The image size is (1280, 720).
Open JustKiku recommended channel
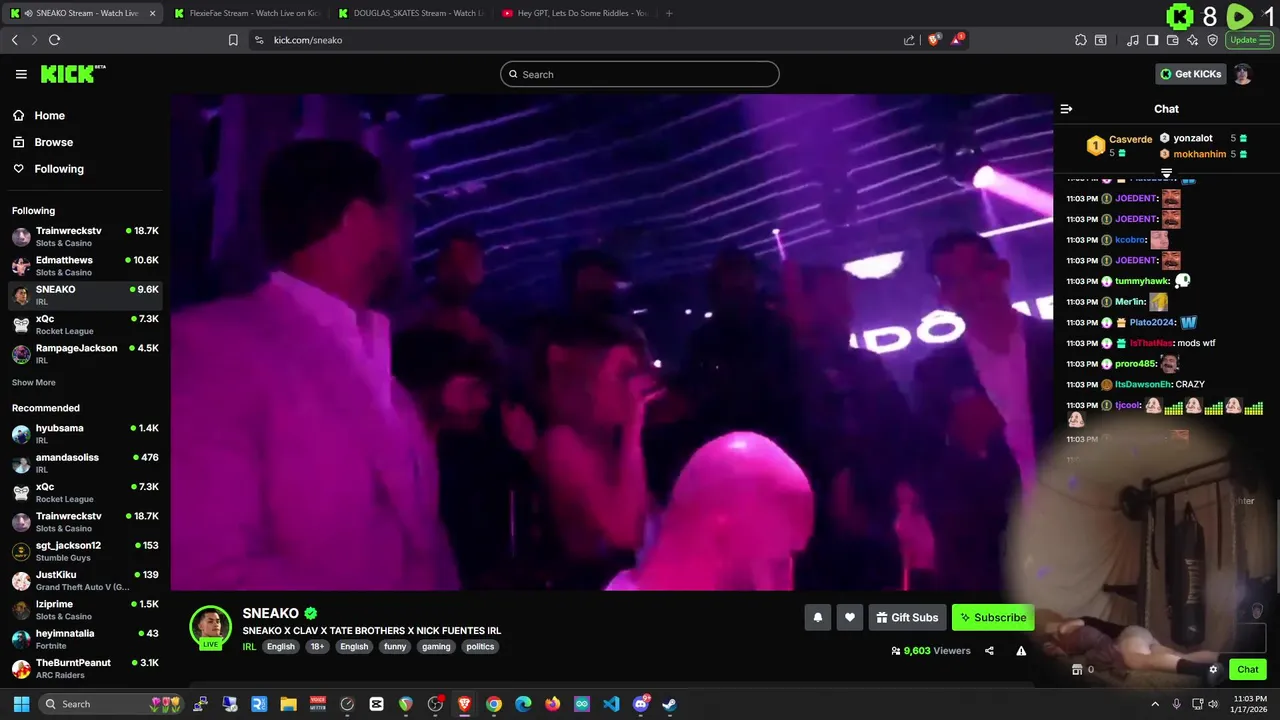point(85,580)
